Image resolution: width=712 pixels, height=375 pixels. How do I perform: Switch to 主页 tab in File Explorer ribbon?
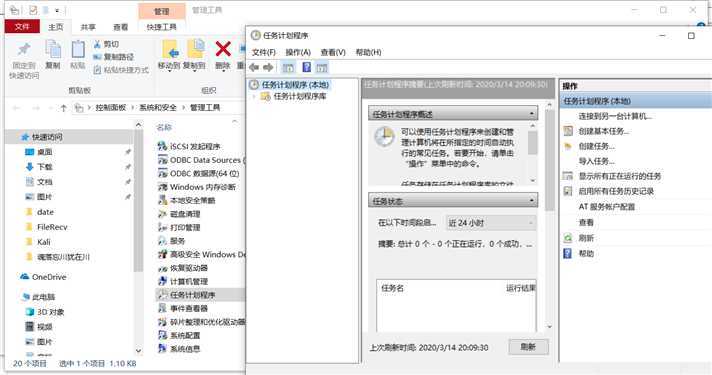tap(56, 27)
